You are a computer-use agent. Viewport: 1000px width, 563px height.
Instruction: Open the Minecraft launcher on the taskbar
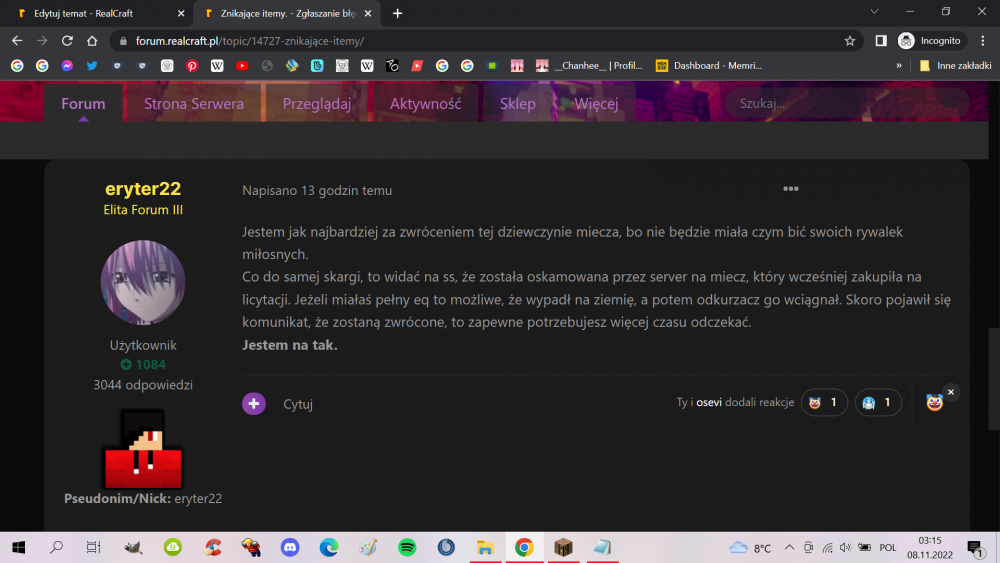click(563, 548)
